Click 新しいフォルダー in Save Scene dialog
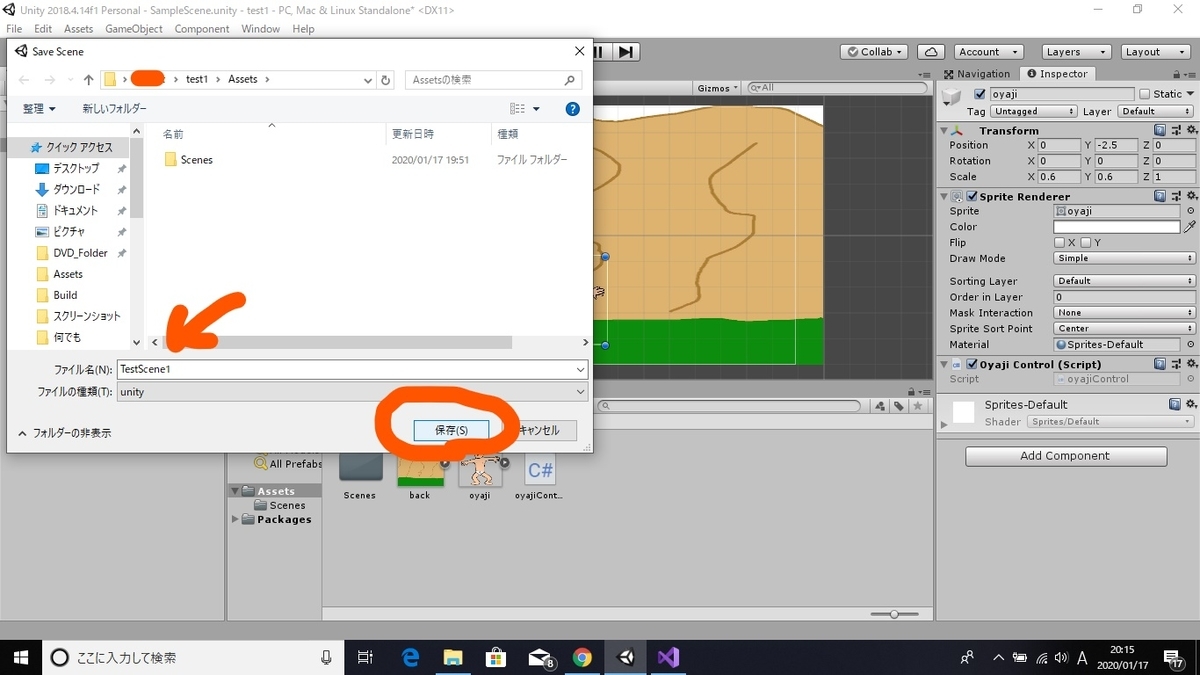Screen dimensions: 1200x675 click(114, 109)
